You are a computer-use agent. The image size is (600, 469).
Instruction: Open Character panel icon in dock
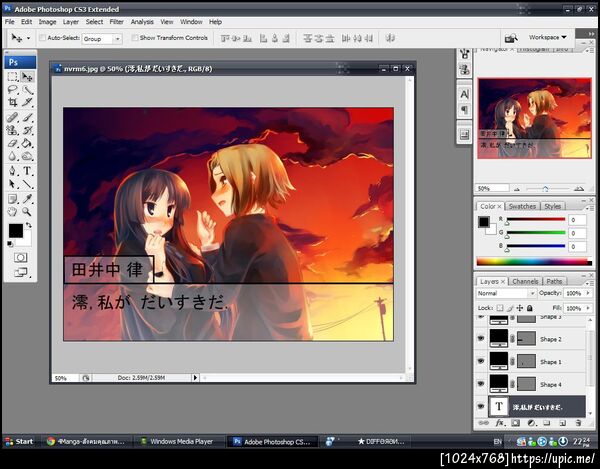coord(464,94)
